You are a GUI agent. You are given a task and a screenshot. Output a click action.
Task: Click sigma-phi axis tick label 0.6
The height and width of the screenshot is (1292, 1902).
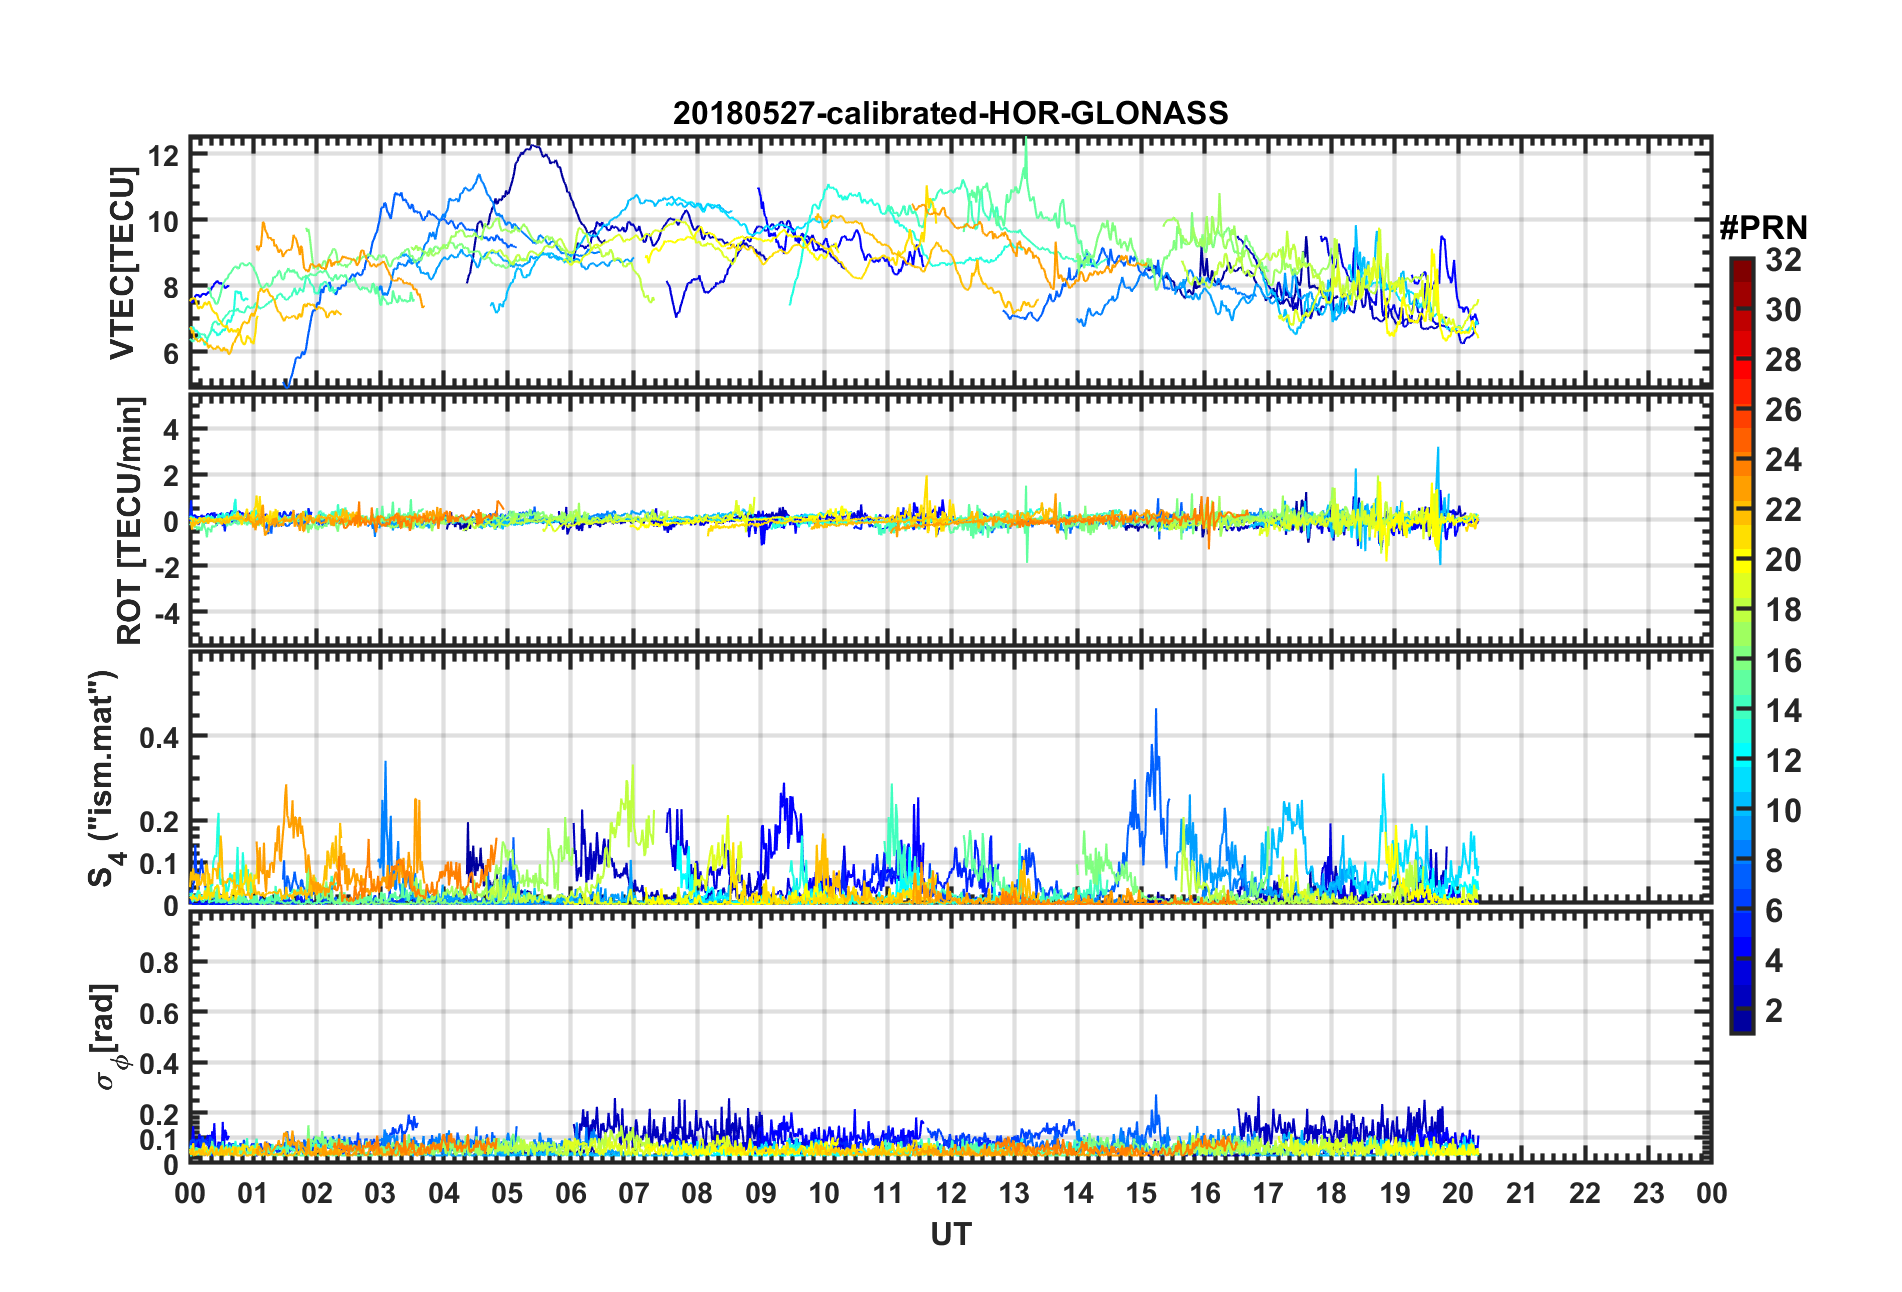159,1013
